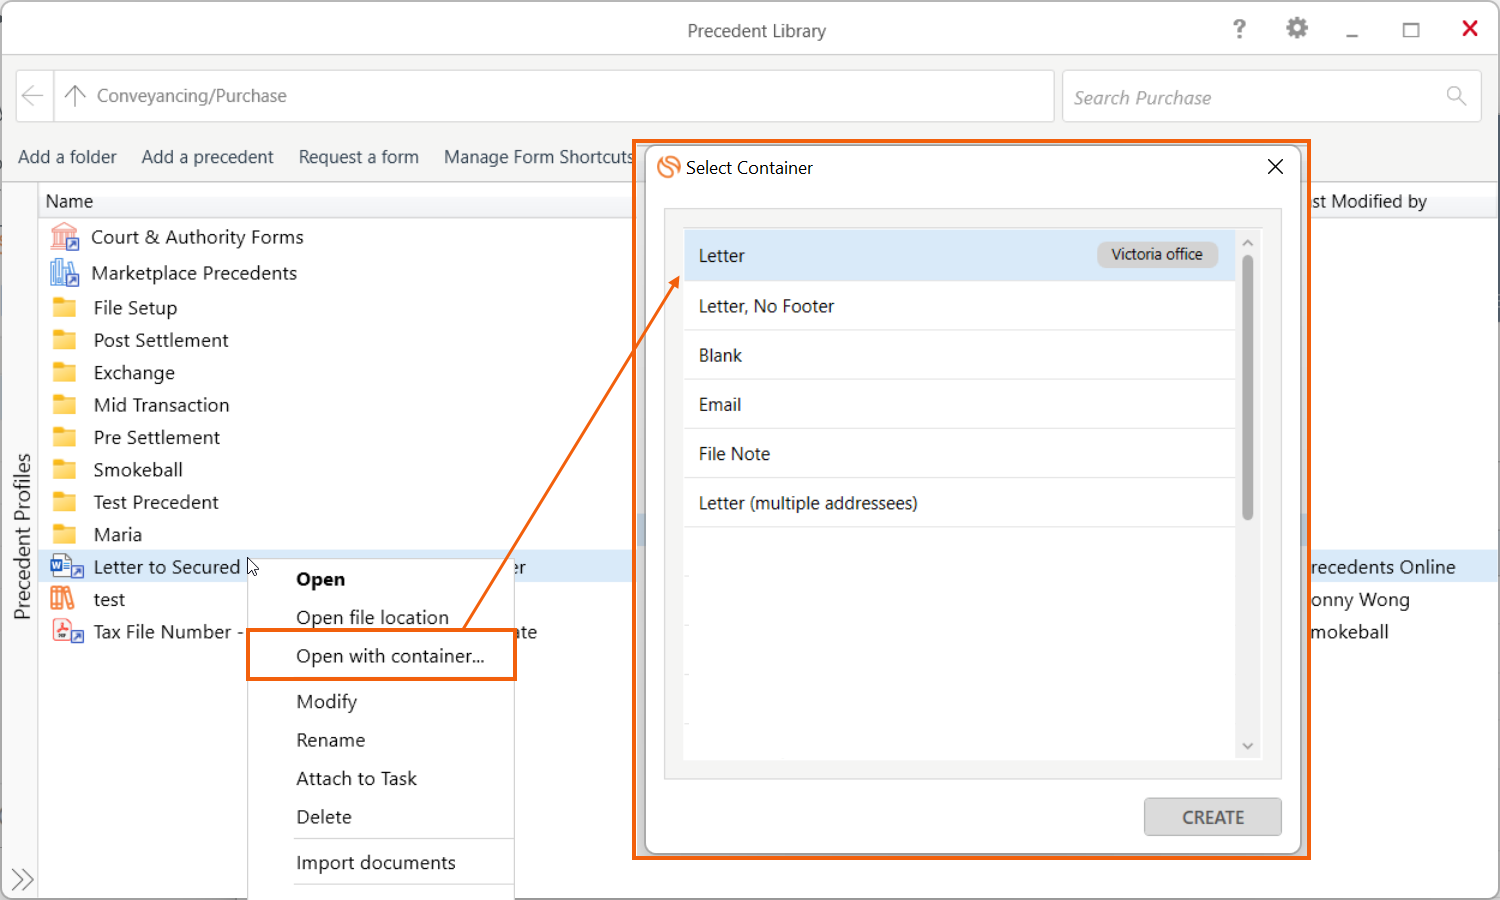1500x900 pixels.
Task: Open settings gear icon in title bar
Action: (x=1297, y=29)
